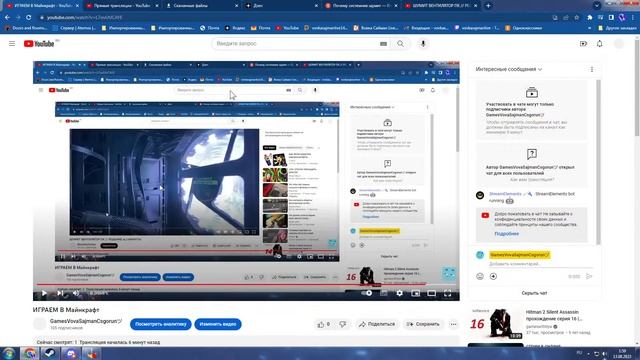
Task: Switch player to miniplayer mode
Action: click(x=416, y=293)
